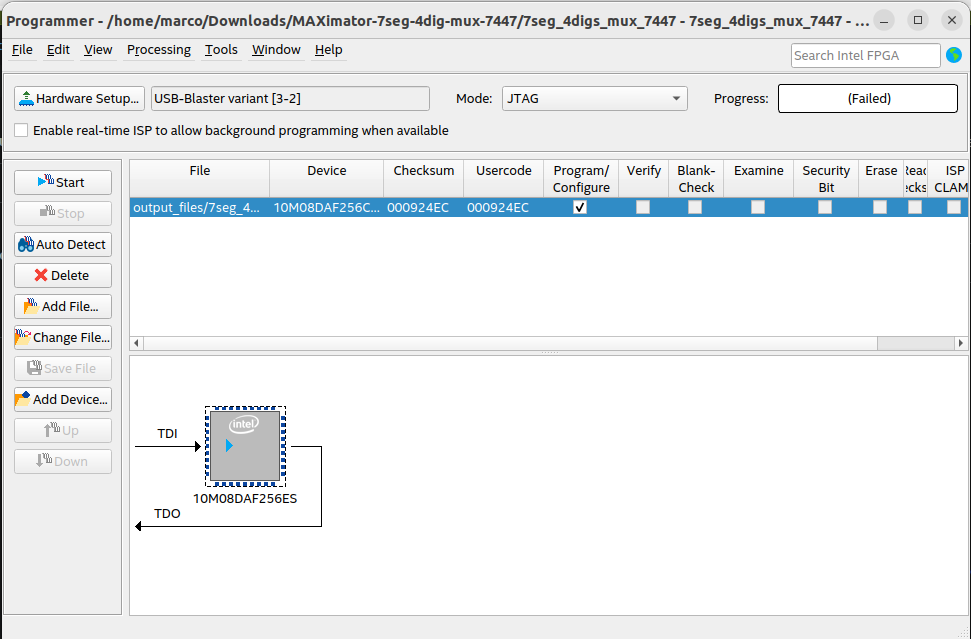Viewport: 971px width, 639px height.
Task: Click the TDO label in chain diagram
Action: (167, 513)
